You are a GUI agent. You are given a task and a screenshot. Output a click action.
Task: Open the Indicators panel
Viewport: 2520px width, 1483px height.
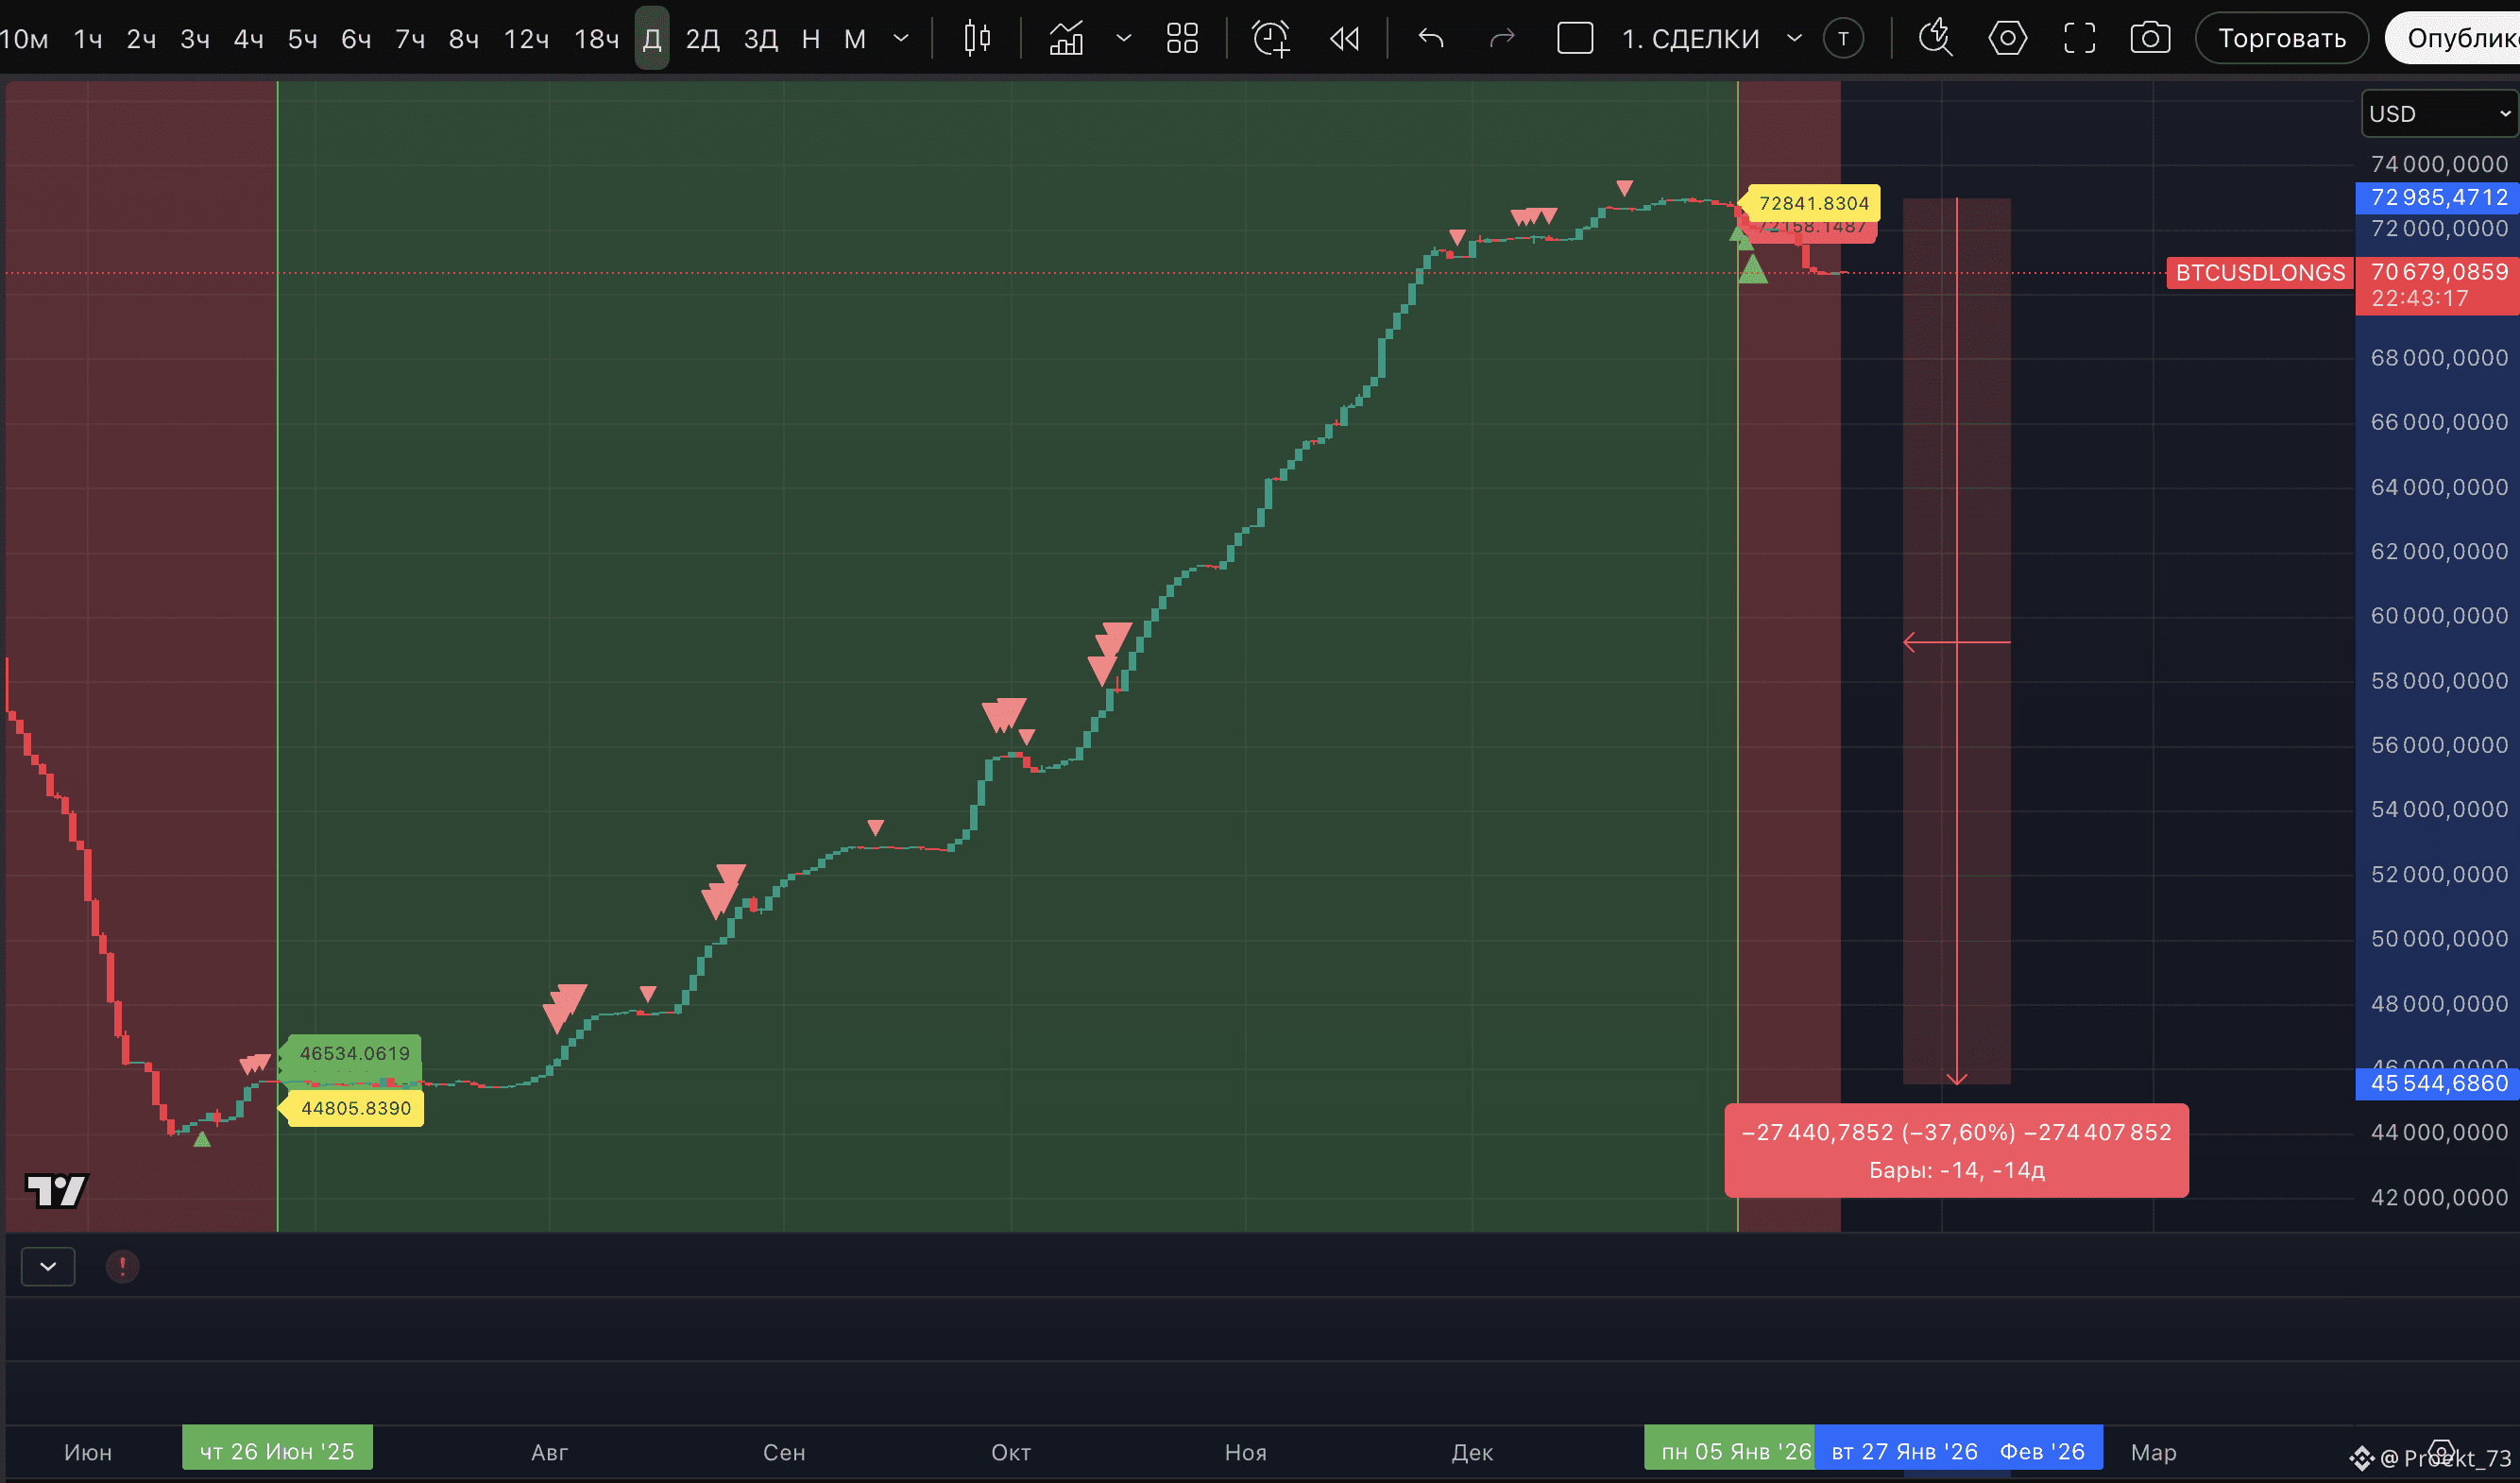click(x=1066, y=39)
